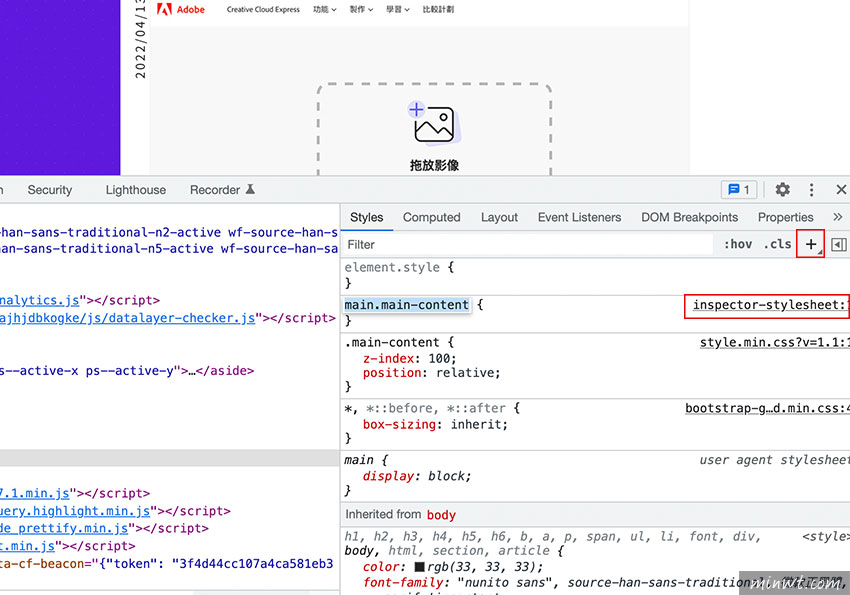
Task: Click the body link in Inherited from
Action: [441, 515]
